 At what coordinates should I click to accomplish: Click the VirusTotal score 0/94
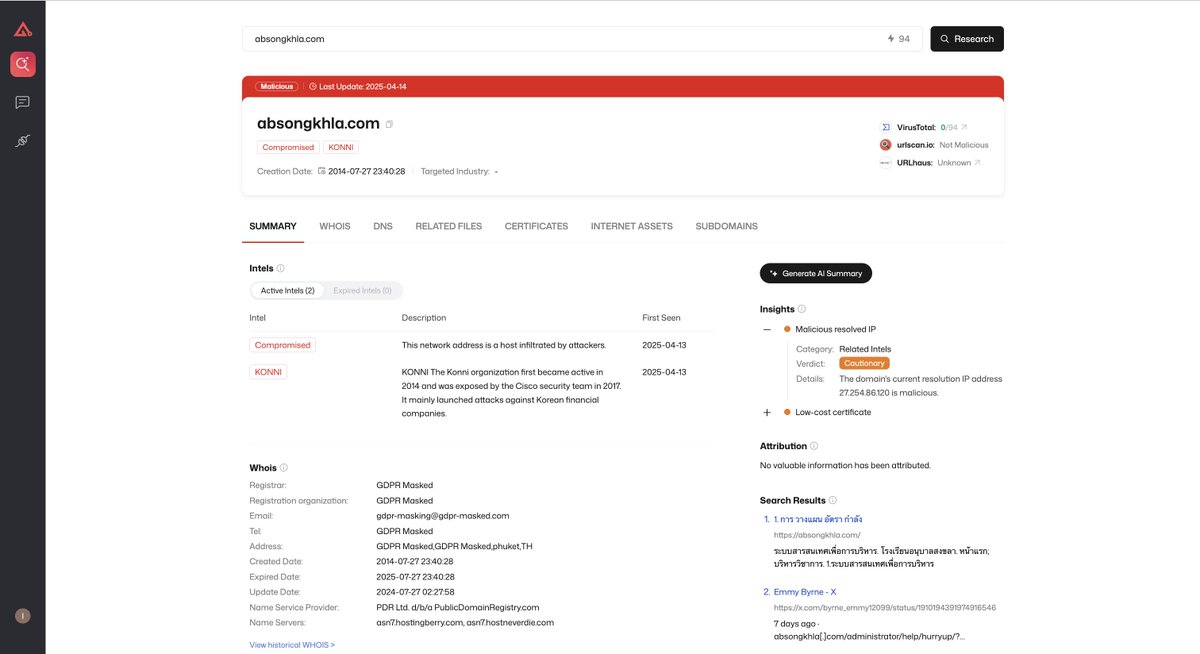pos(947,127)
